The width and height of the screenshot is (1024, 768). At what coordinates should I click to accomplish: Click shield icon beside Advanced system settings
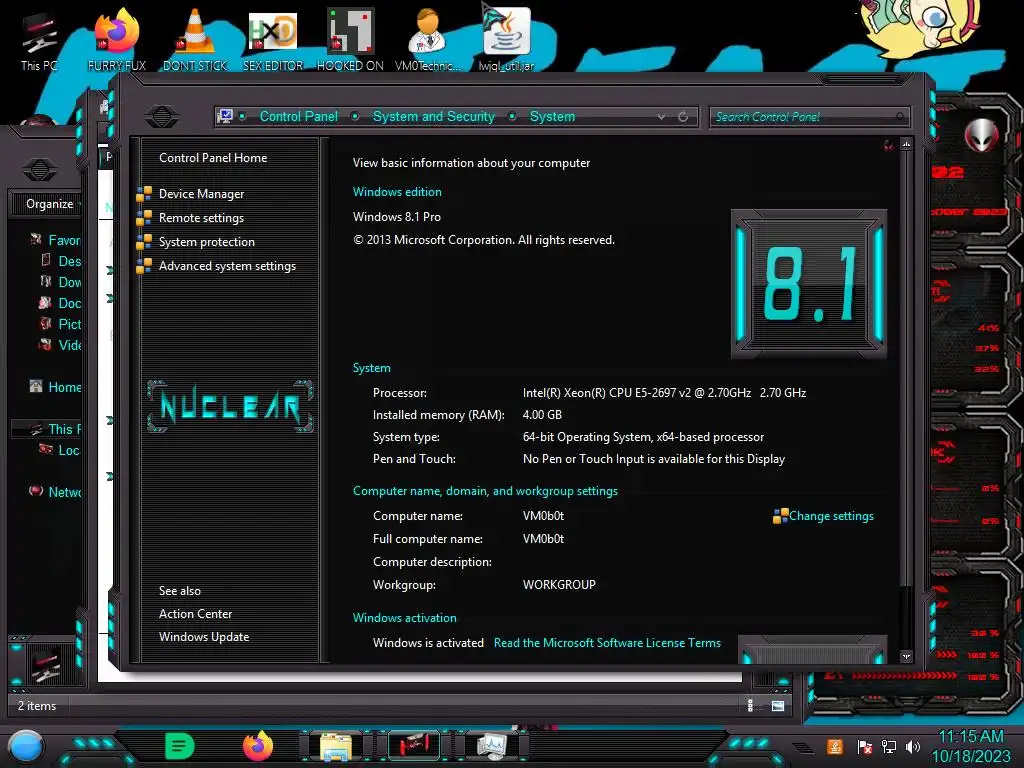(144, 266)
